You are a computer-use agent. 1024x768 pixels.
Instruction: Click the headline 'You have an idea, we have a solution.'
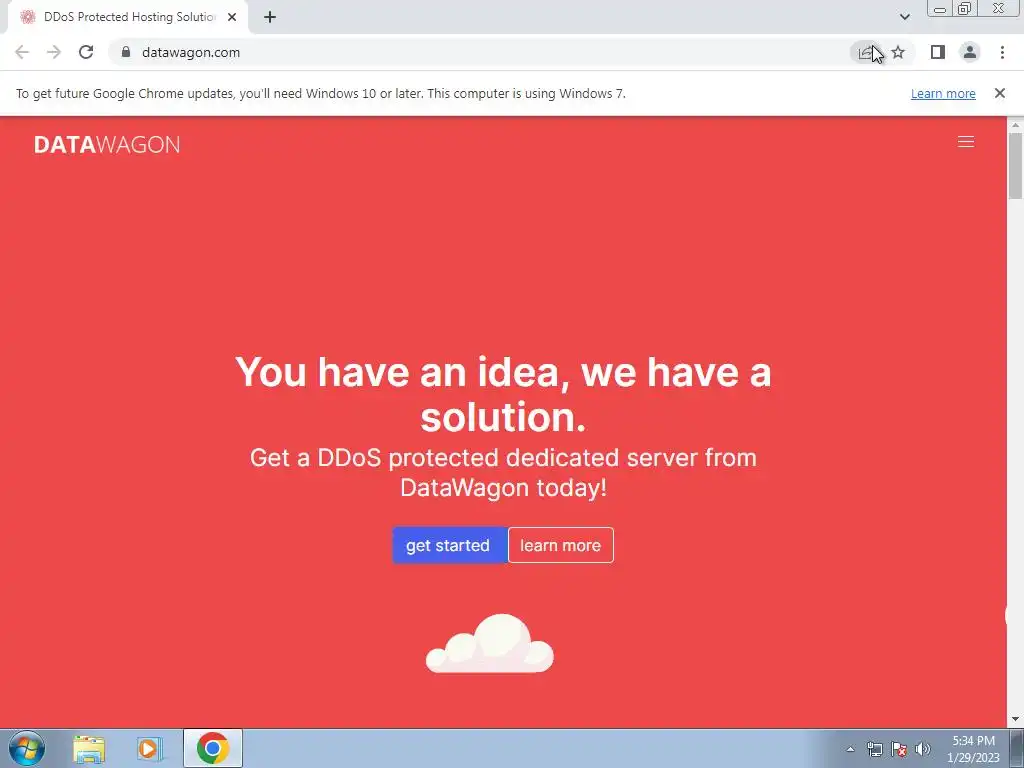click(x=503, y=394)
